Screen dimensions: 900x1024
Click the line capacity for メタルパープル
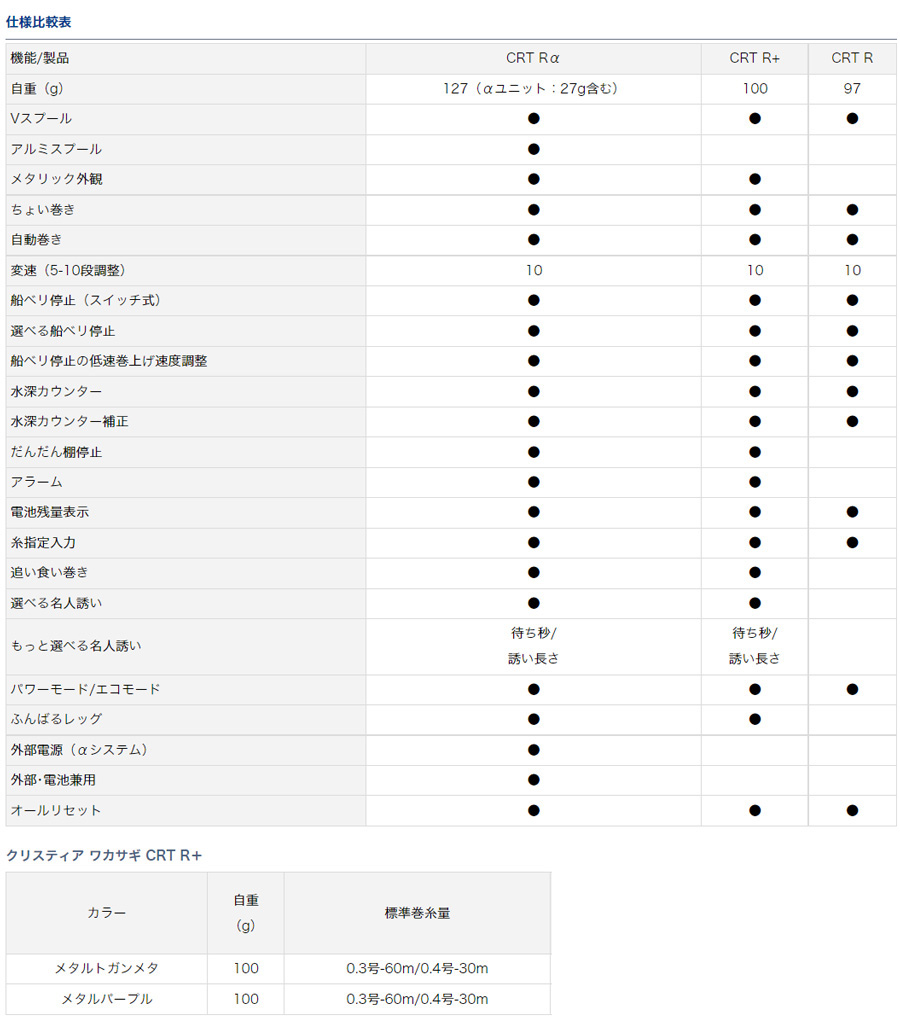tap(417, 999)
